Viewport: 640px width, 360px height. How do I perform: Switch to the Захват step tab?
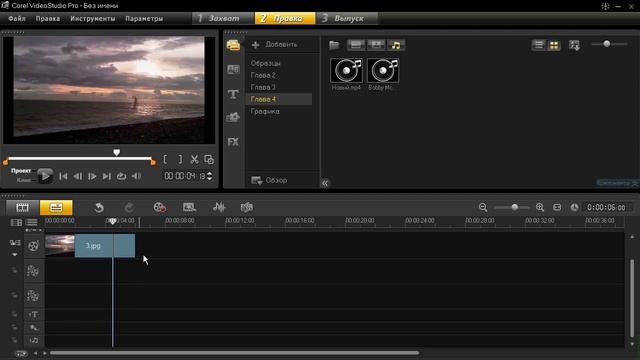point(223,18)
